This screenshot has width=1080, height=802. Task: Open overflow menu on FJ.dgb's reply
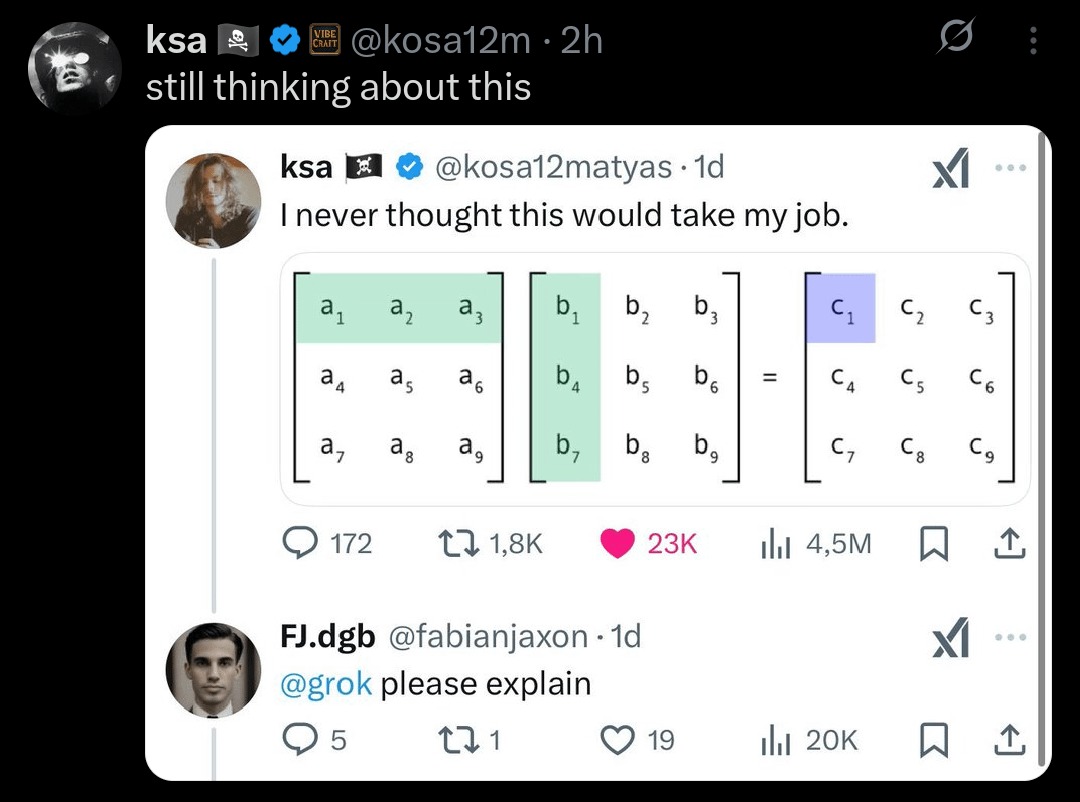point(1010,637)
